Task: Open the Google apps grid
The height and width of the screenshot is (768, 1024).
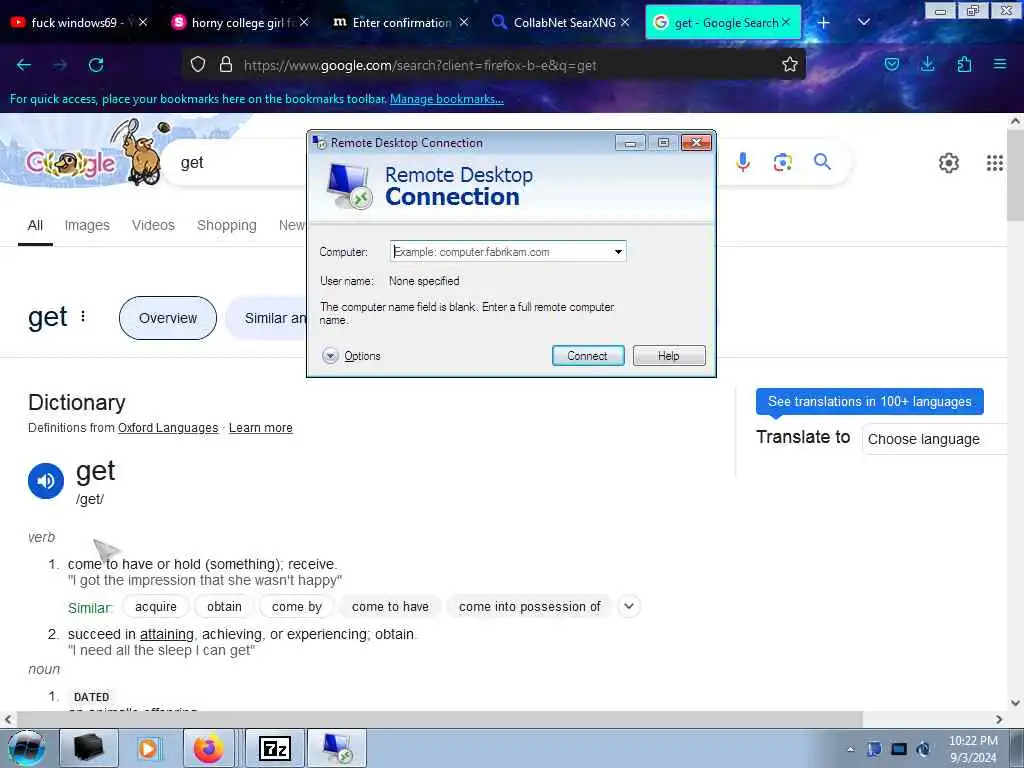Action: 994,163
